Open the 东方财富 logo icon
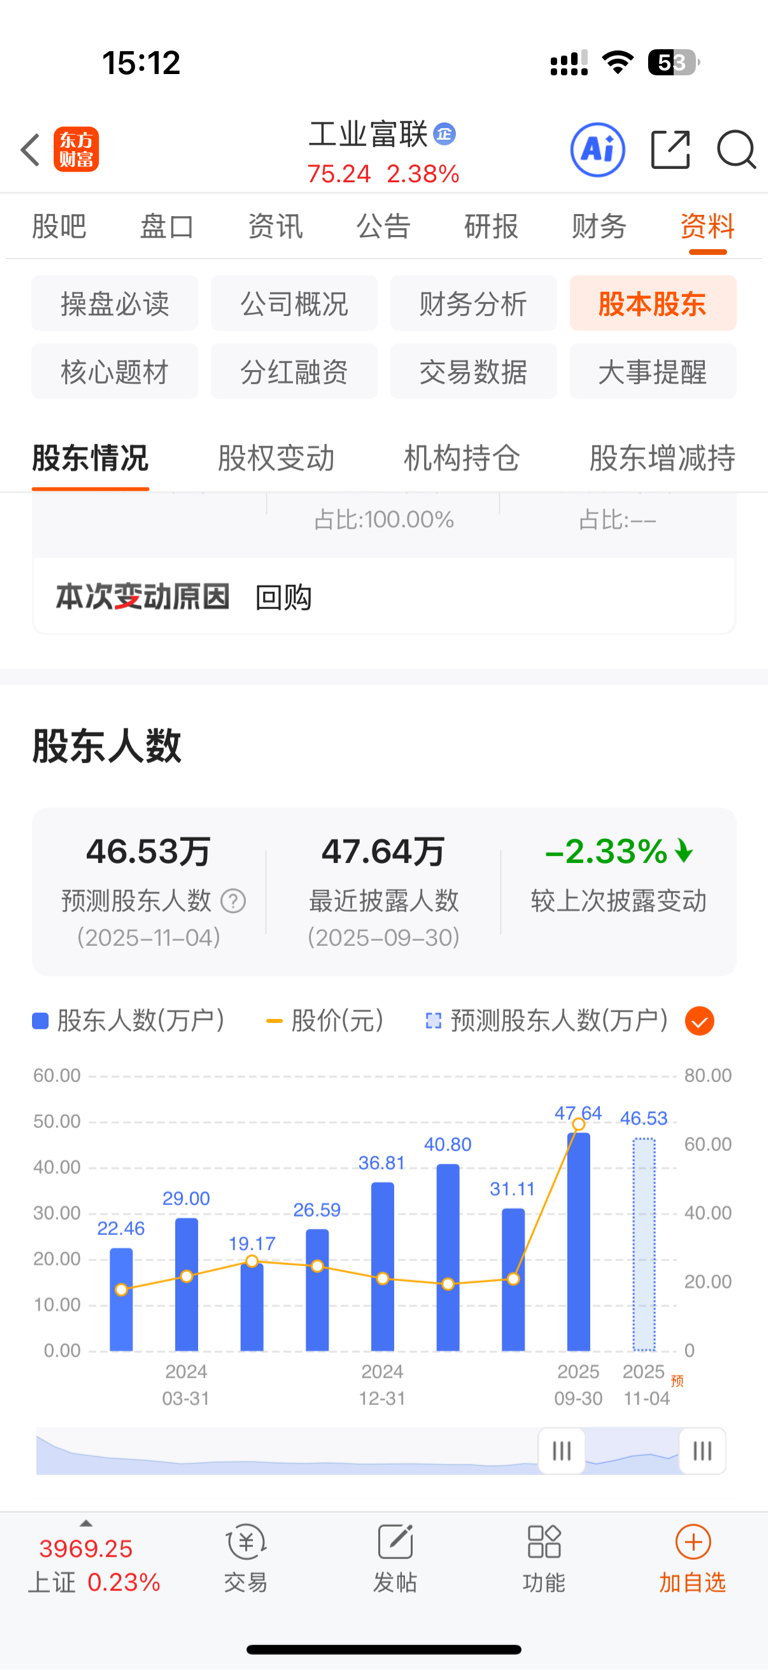 (x=76, y=150)
